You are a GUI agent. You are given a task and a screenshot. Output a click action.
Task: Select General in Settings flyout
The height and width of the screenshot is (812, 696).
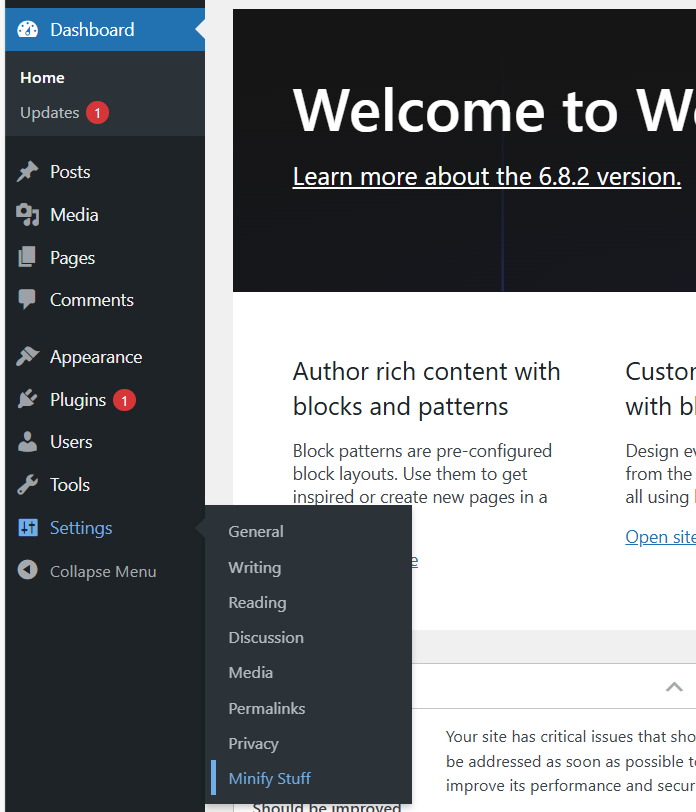(256, 531)
